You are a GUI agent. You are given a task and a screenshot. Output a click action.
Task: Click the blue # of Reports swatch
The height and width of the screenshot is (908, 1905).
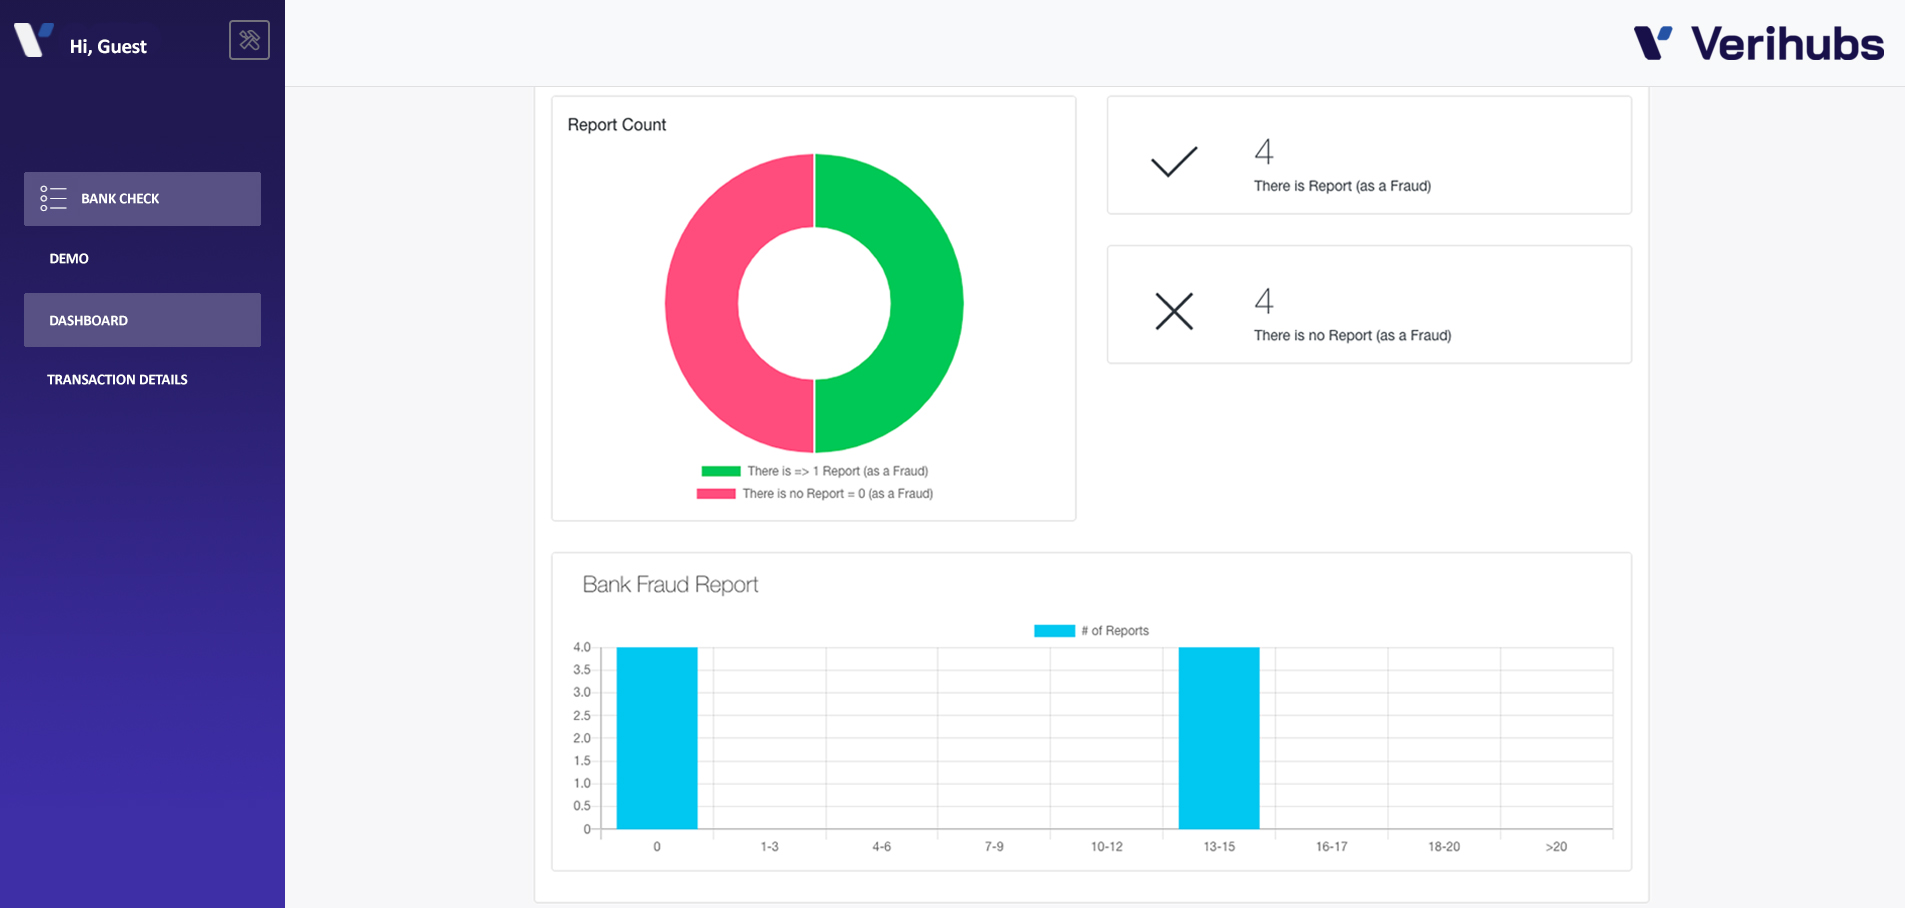click(1054, 631)
